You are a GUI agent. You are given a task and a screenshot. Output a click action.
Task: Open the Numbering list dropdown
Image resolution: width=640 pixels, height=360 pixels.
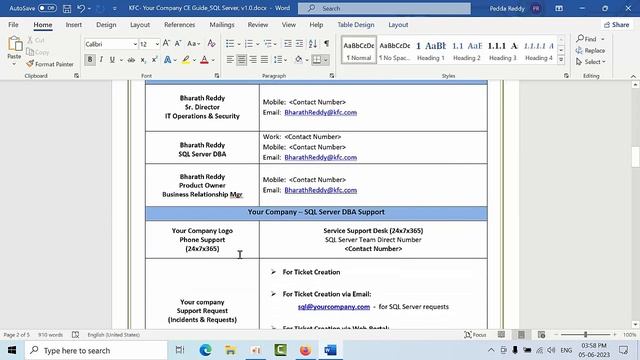pos(258,44)
